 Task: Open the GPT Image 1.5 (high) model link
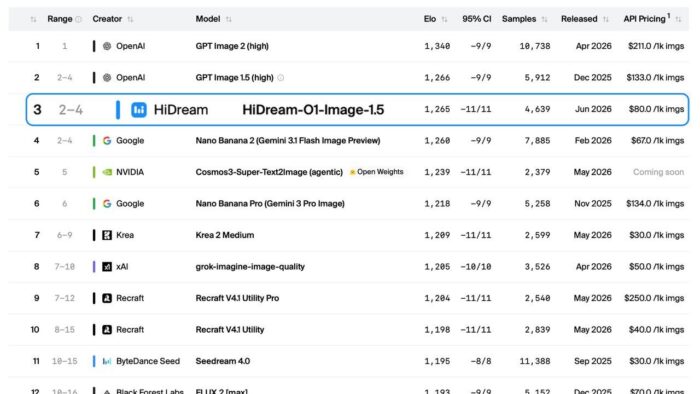(234, 78)
